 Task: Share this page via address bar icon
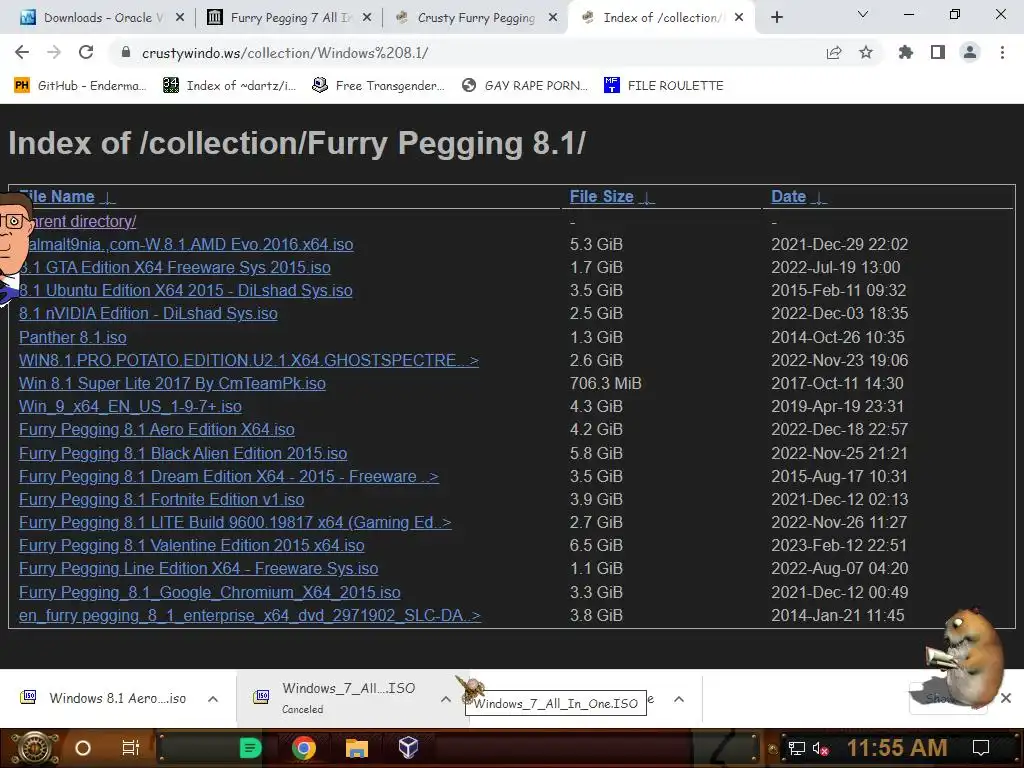coord(834,53)
